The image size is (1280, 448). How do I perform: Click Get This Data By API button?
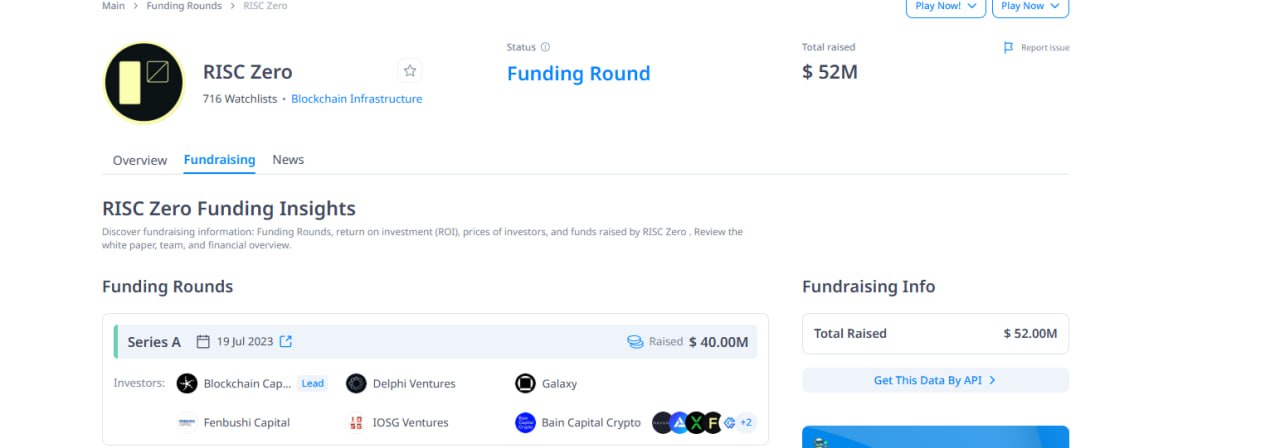[935, 380]
